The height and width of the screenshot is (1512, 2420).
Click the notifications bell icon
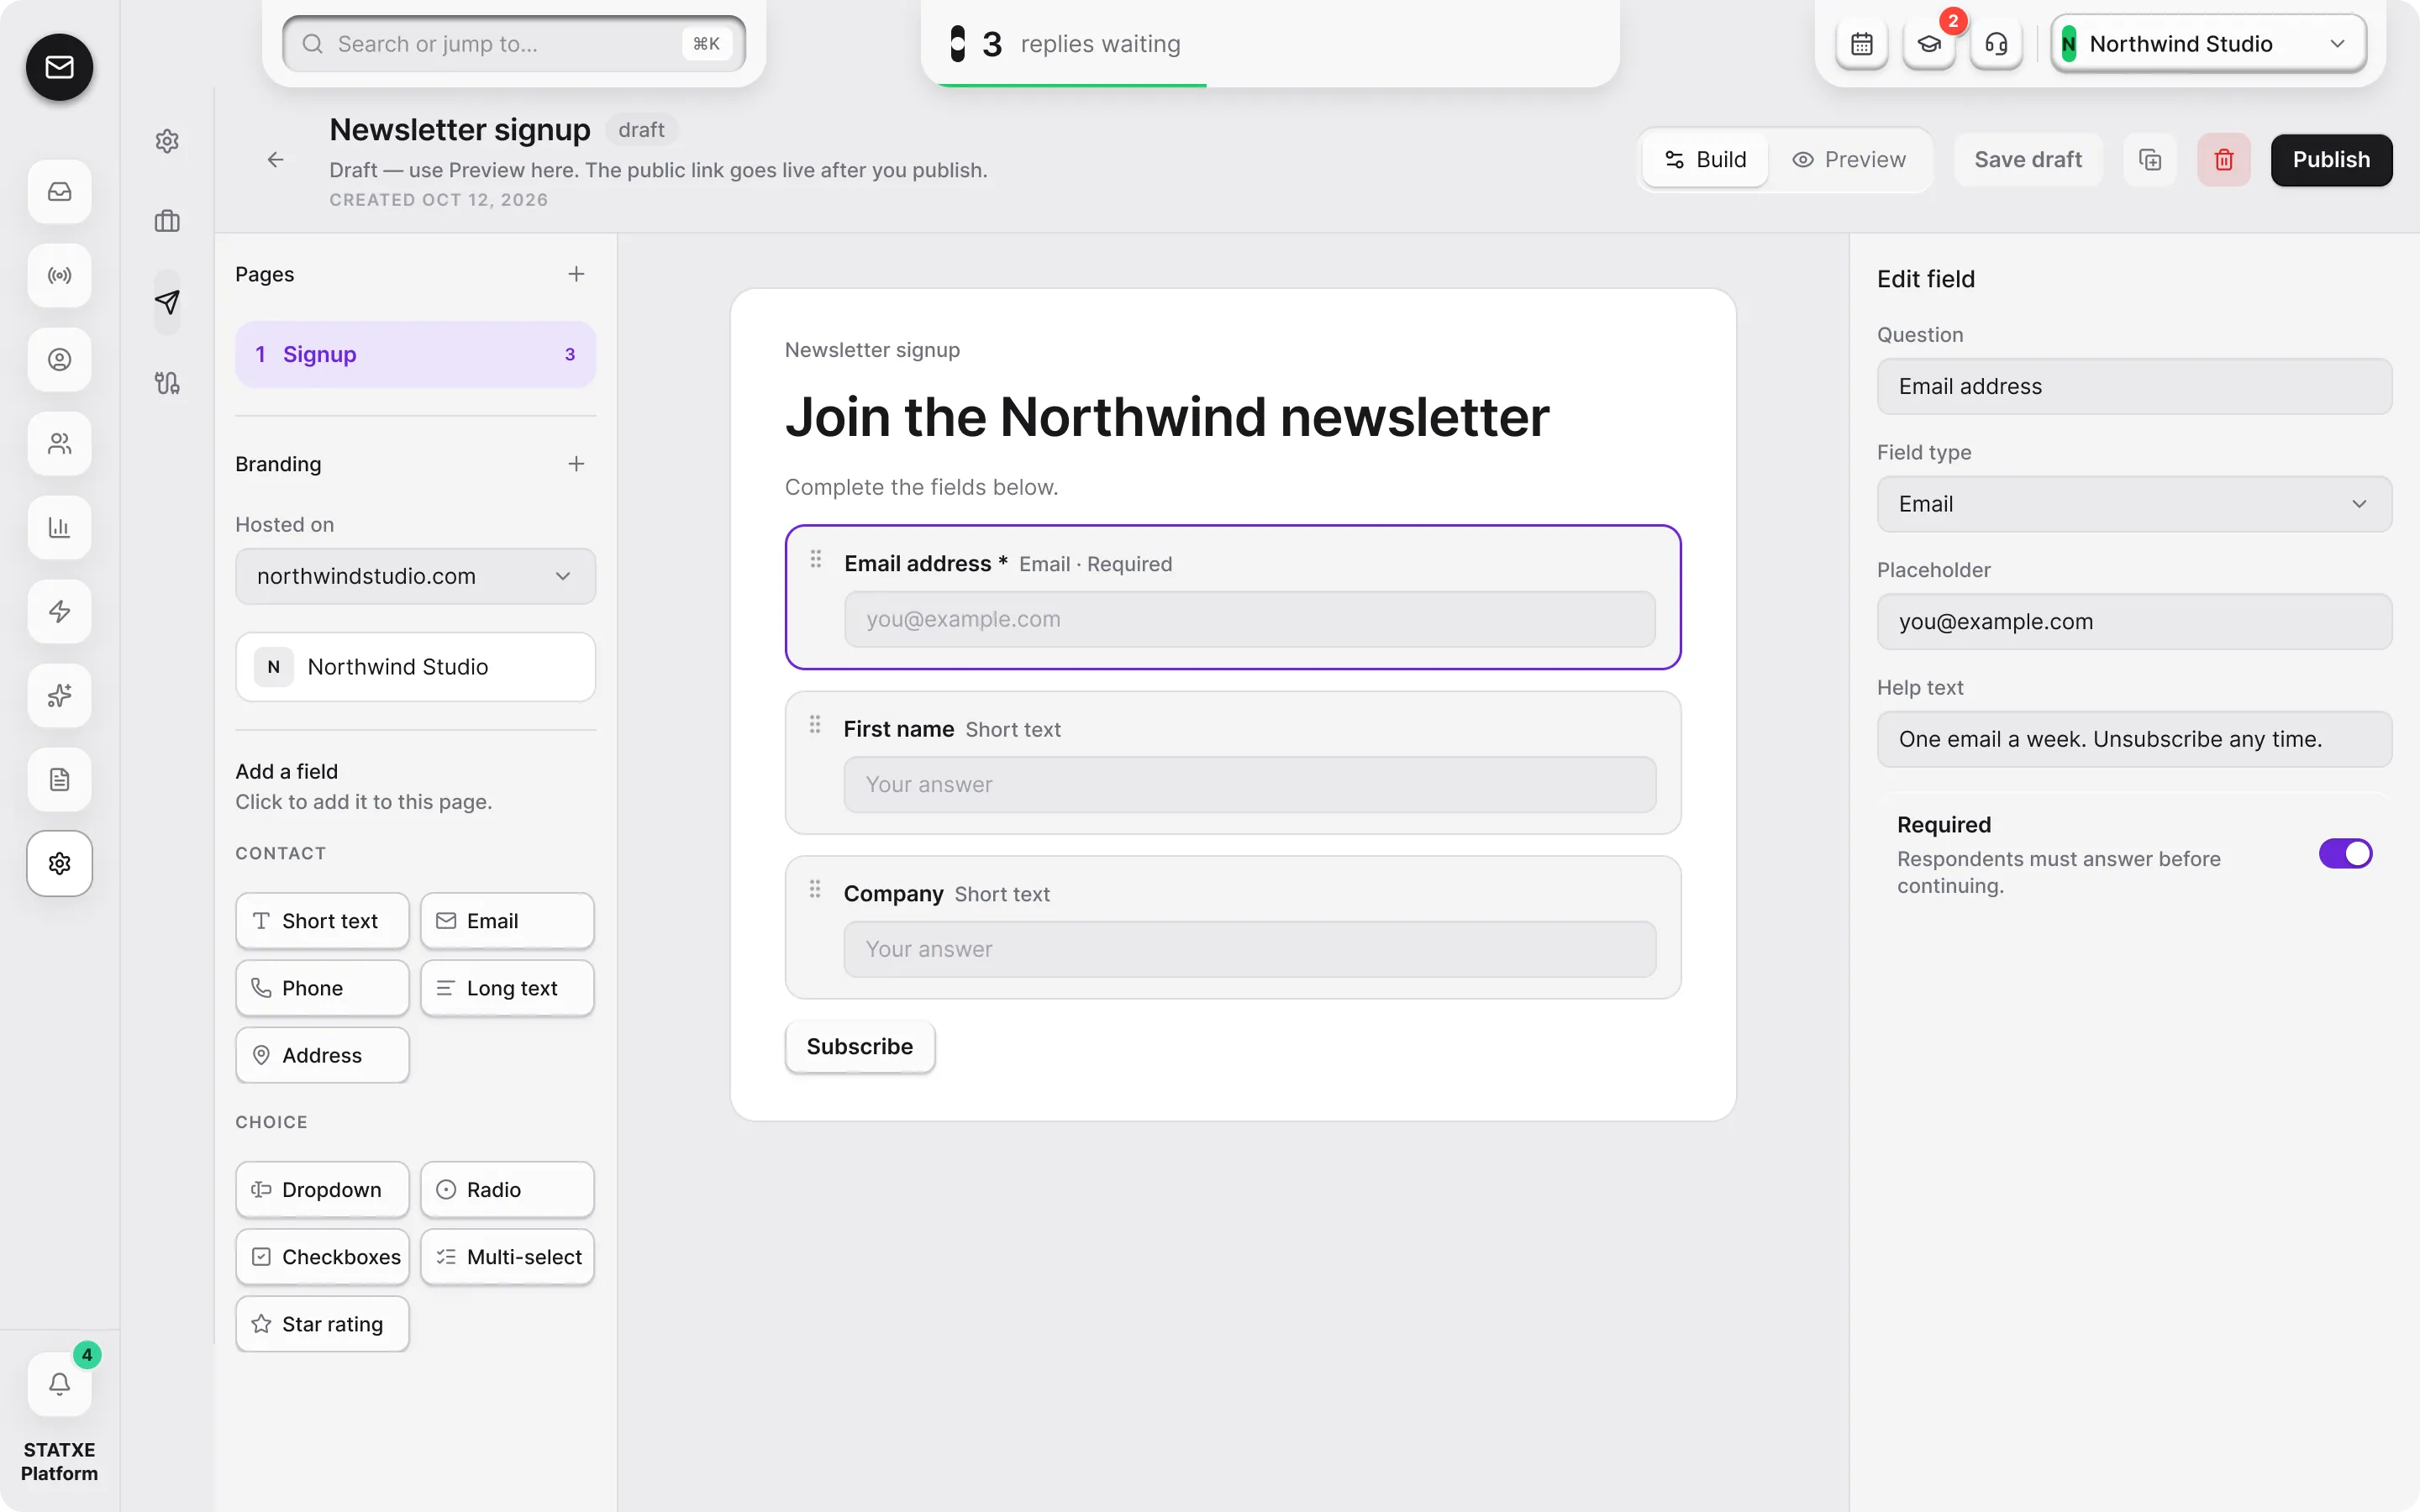click(59, 1384)
